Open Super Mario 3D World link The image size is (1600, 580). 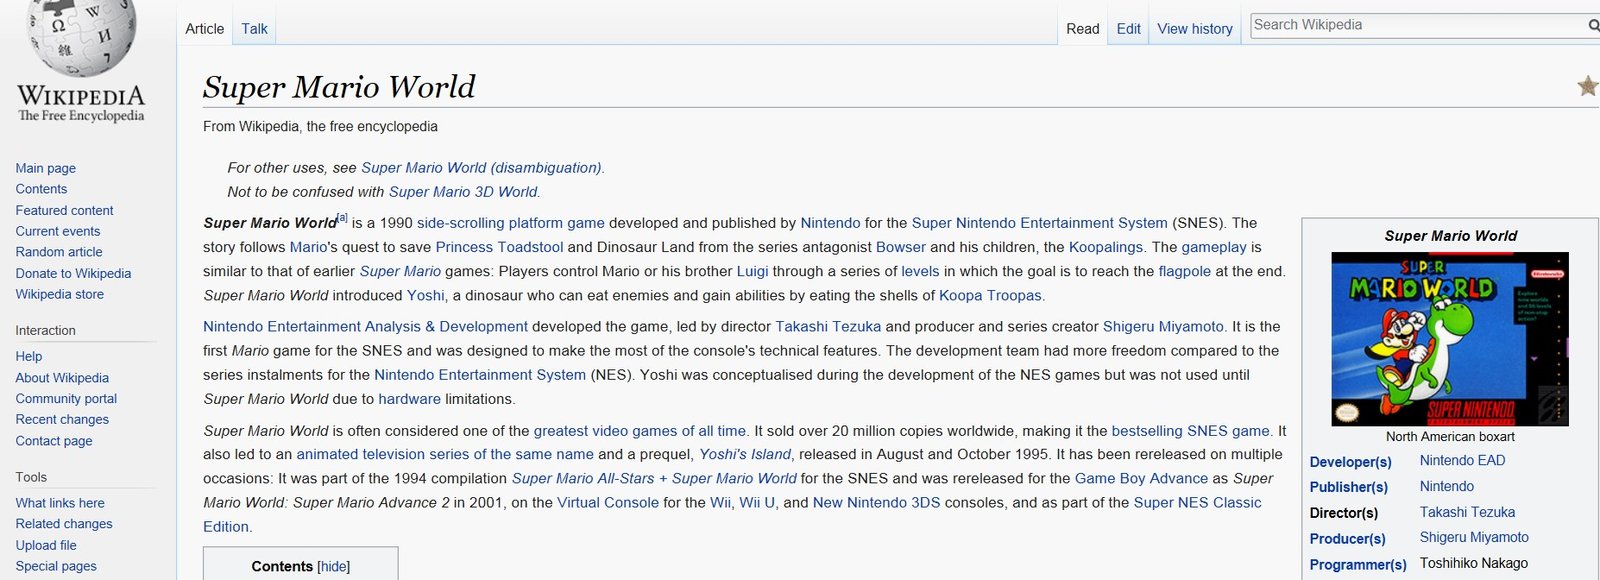pos(463,192)
